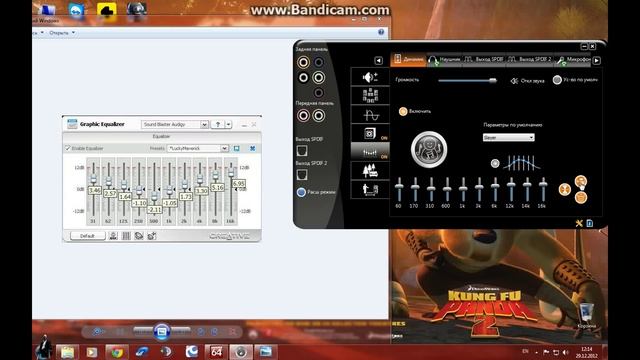640x360 pixels.
Task: Open sine wave sound effect icon
Action: [370, 115]
